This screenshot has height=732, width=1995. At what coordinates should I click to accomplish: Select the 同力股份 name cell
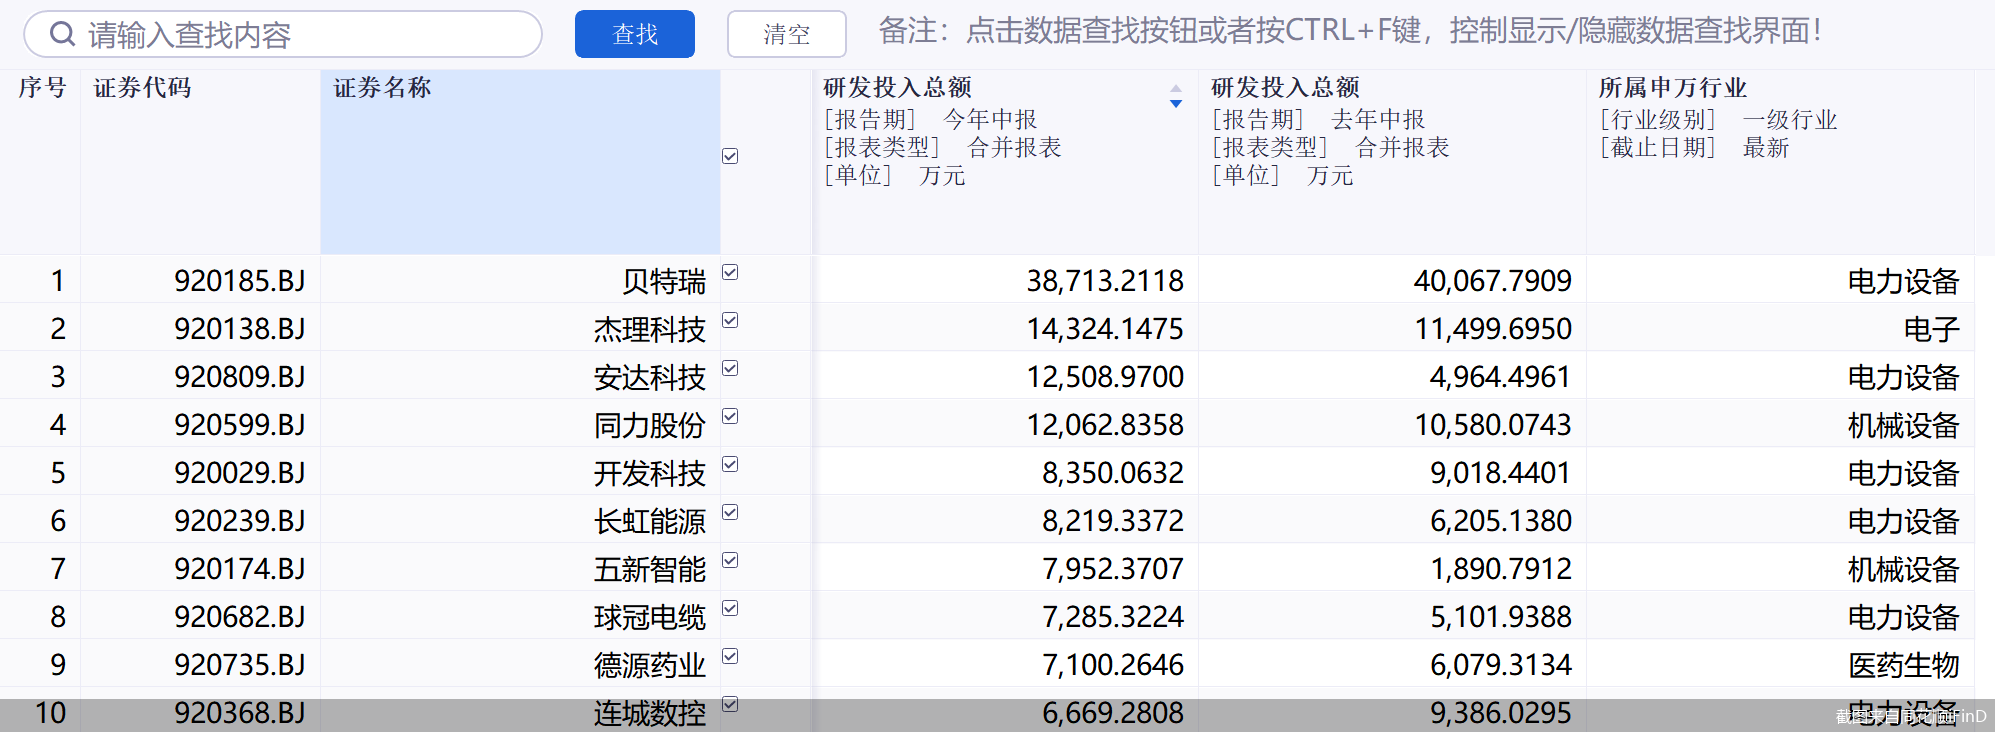pos(520,423)
